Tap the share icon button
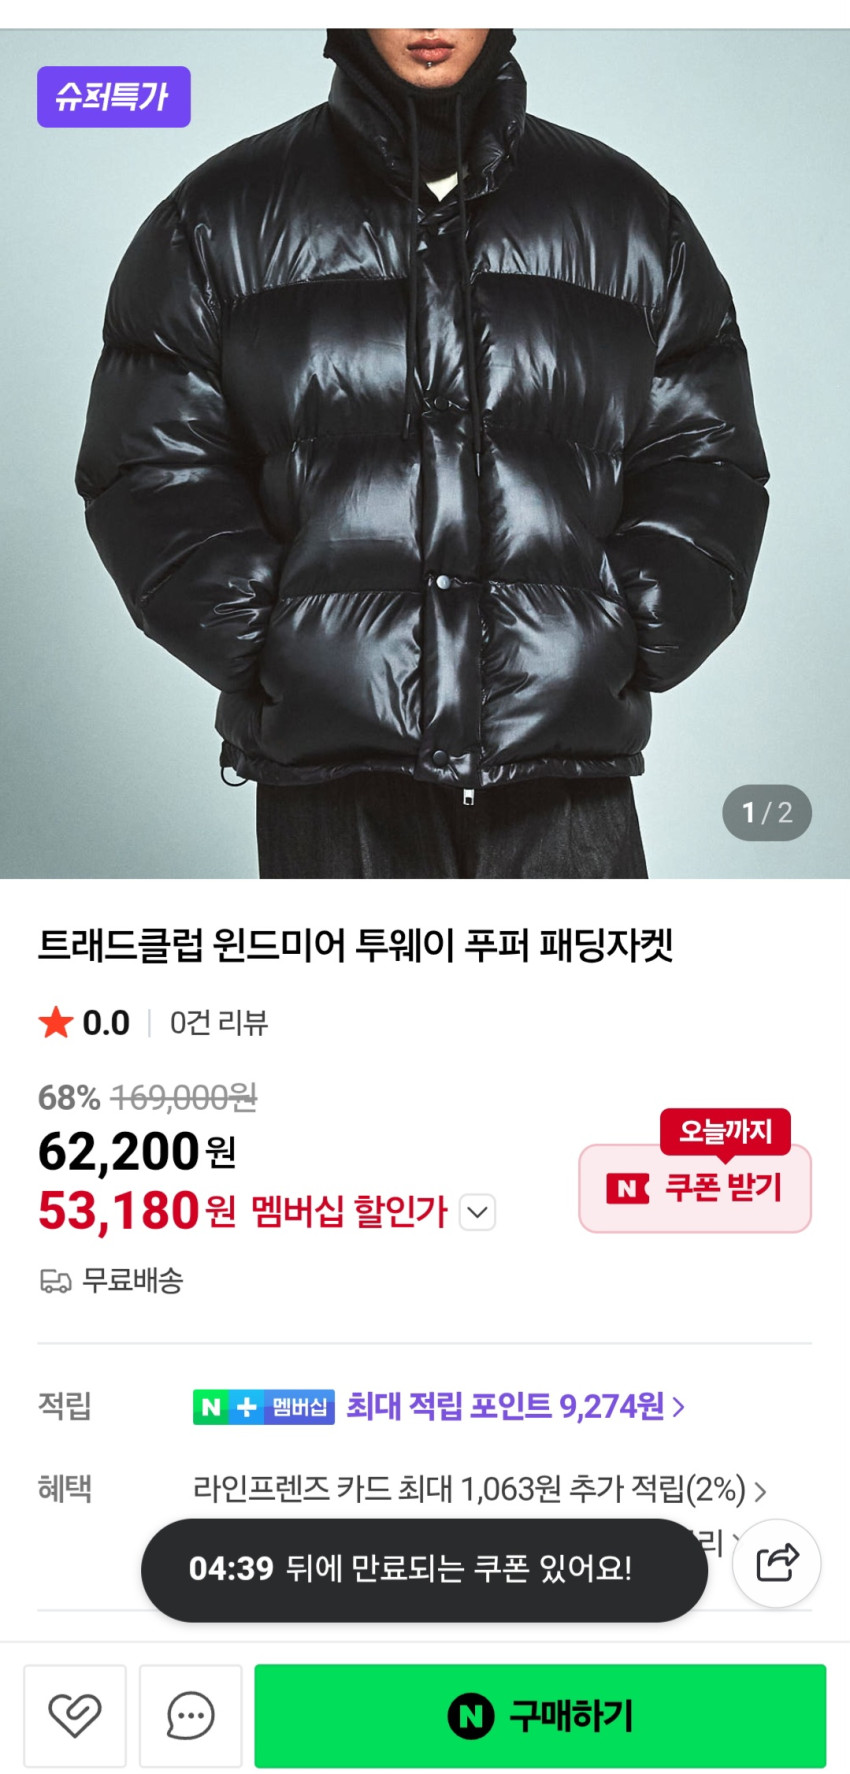 777,1562
